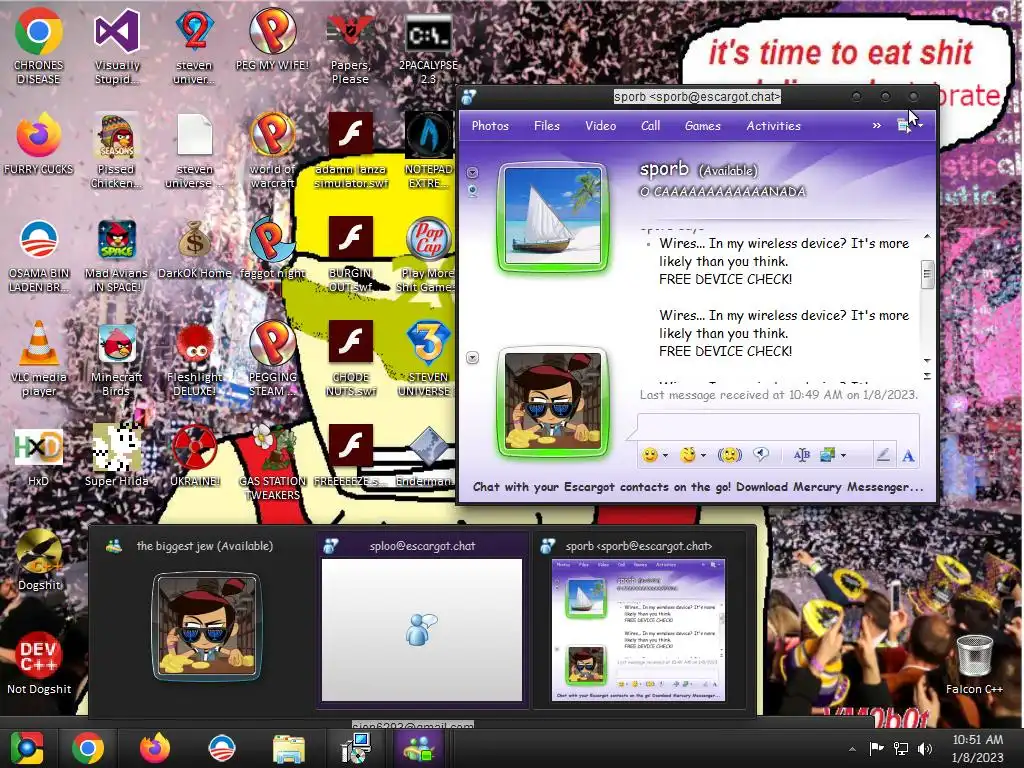Select the Not Dogshit Dev C++ icon
Viewport: 1024px width, 768px height.
[x=39, y=664]
